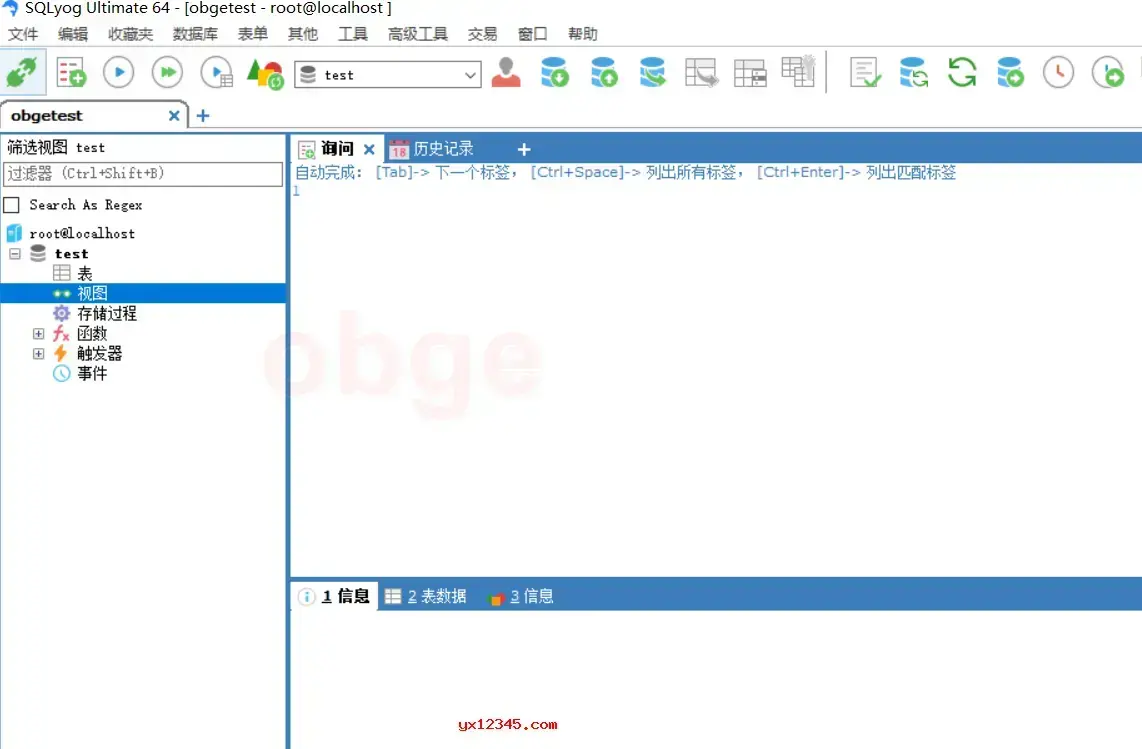Open the 窗口 menu
The height and width of the screenshot is (749, 1142).
(x=532, y=34)
